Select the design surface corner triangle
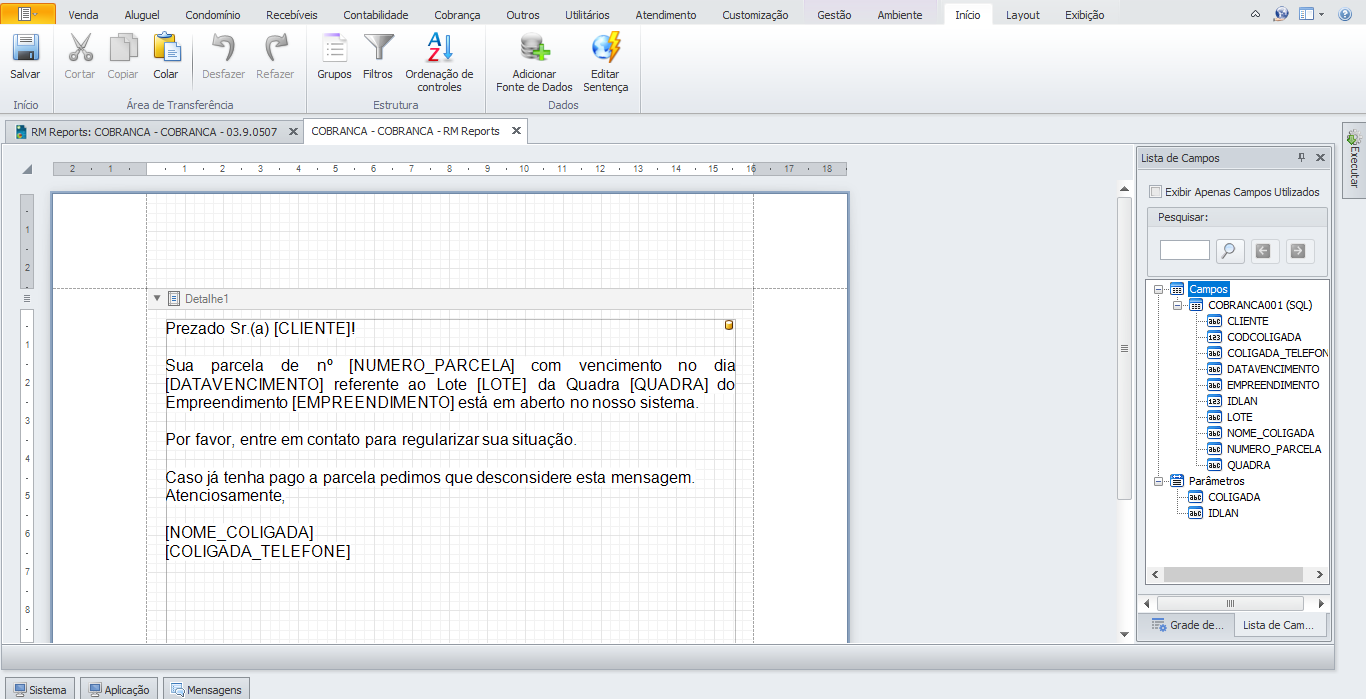The width and height of the screenshot is (1366, 699). (x=27, y=169)
